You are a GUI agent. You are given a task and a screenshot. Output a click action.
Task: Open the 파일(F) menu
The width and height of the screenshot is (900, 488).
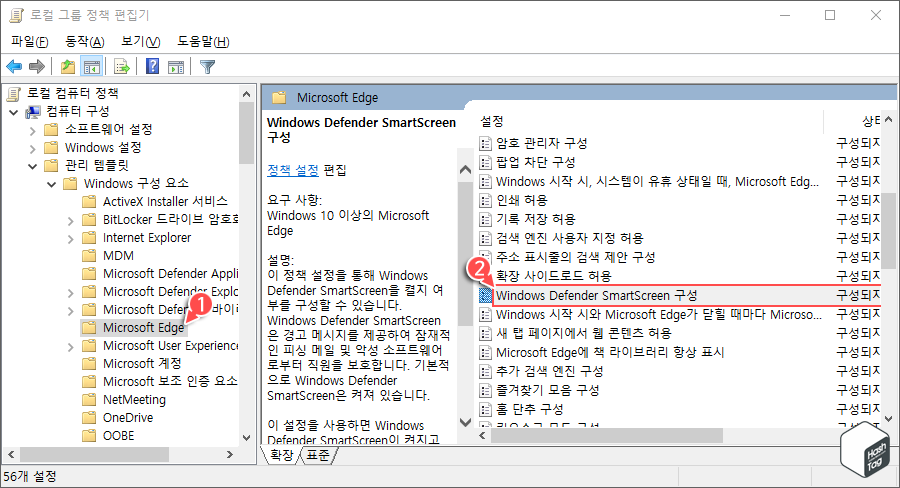coord(30,41)
